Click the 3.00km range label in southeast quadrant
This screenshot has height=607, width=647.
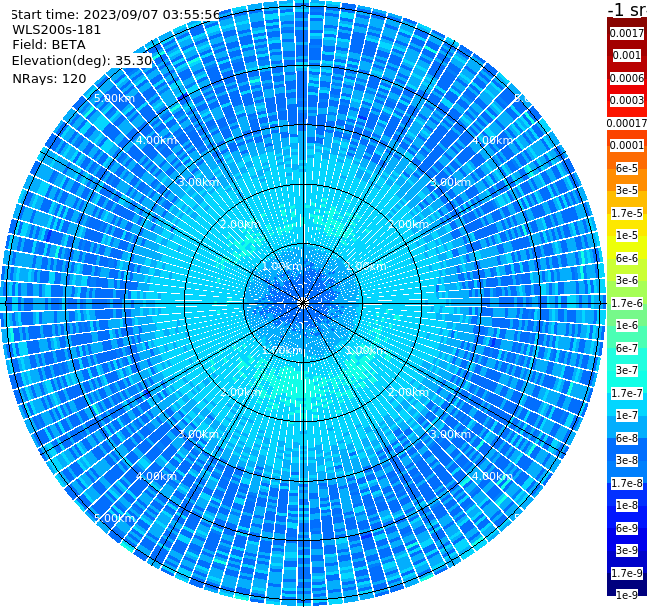(x=450, y=434)
